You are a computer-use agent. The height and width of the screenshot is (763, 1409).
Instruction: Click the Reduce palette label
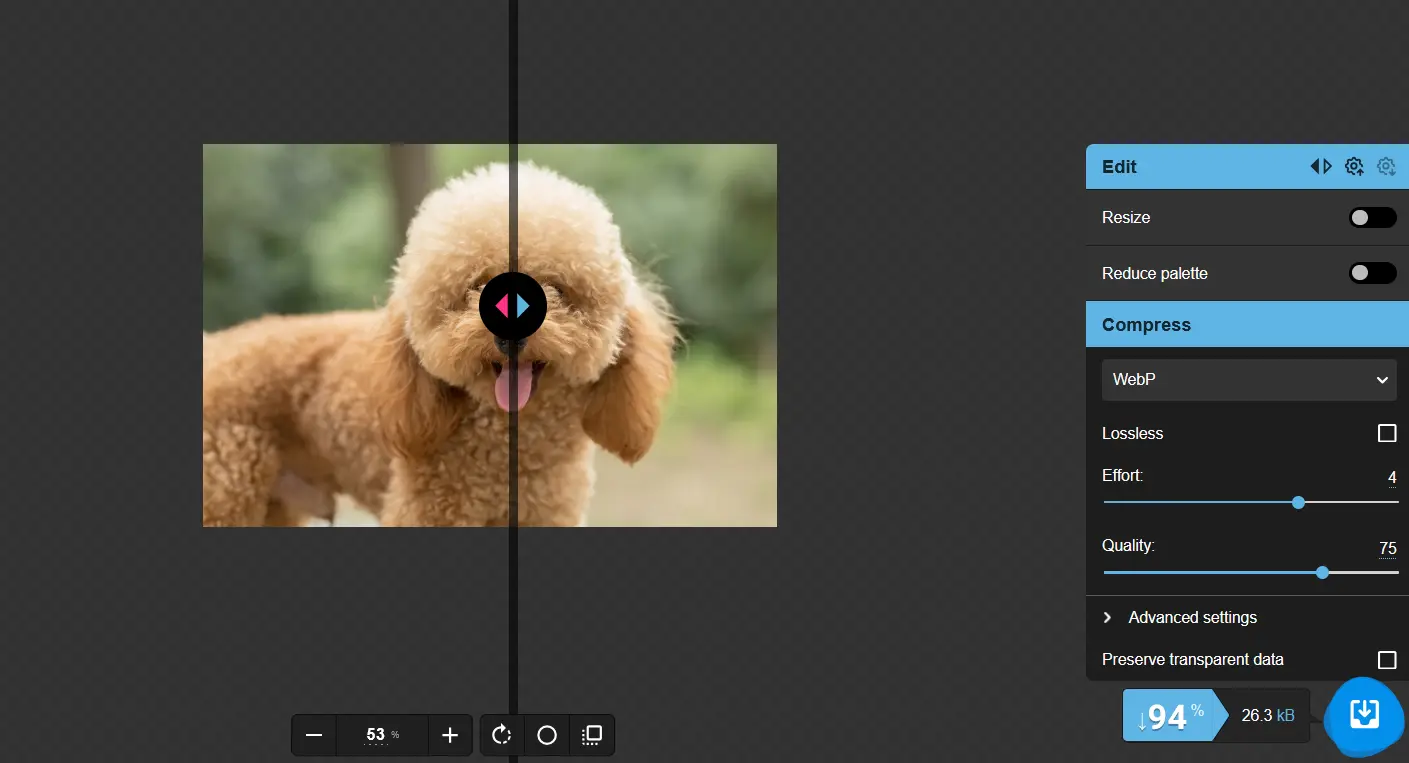(1155, 273)
